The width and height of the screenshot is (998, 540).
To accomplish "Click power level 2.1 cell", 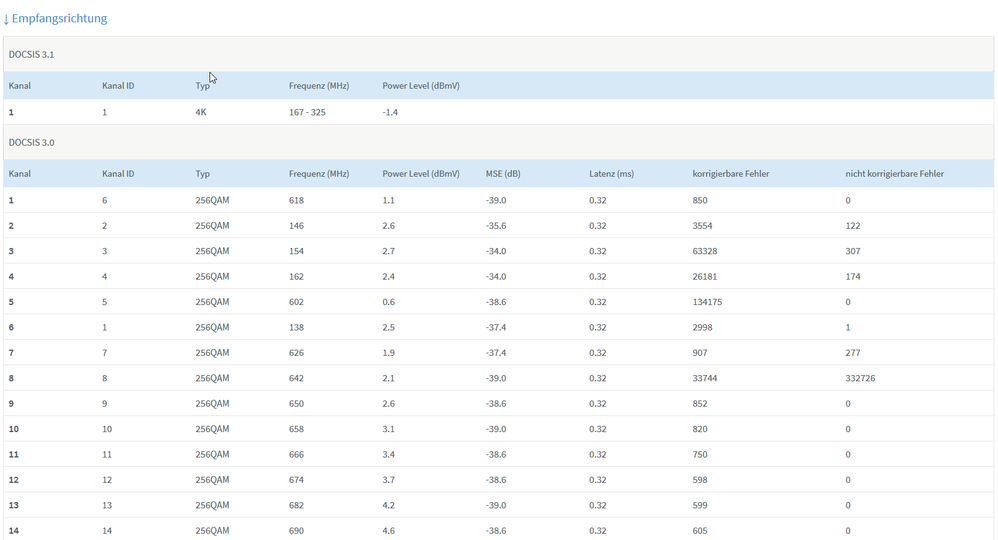I will click(389, 378).
